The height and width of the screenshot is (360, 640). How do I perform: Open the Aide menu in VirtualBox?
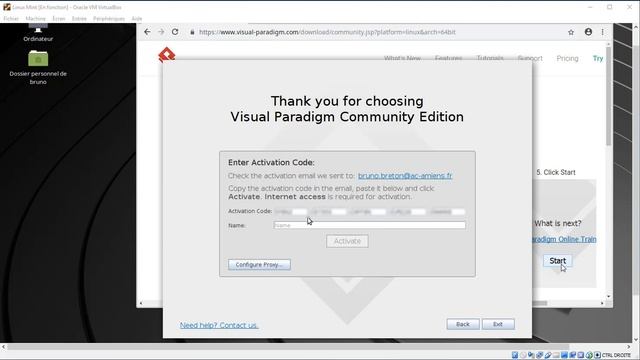(137, 18)
